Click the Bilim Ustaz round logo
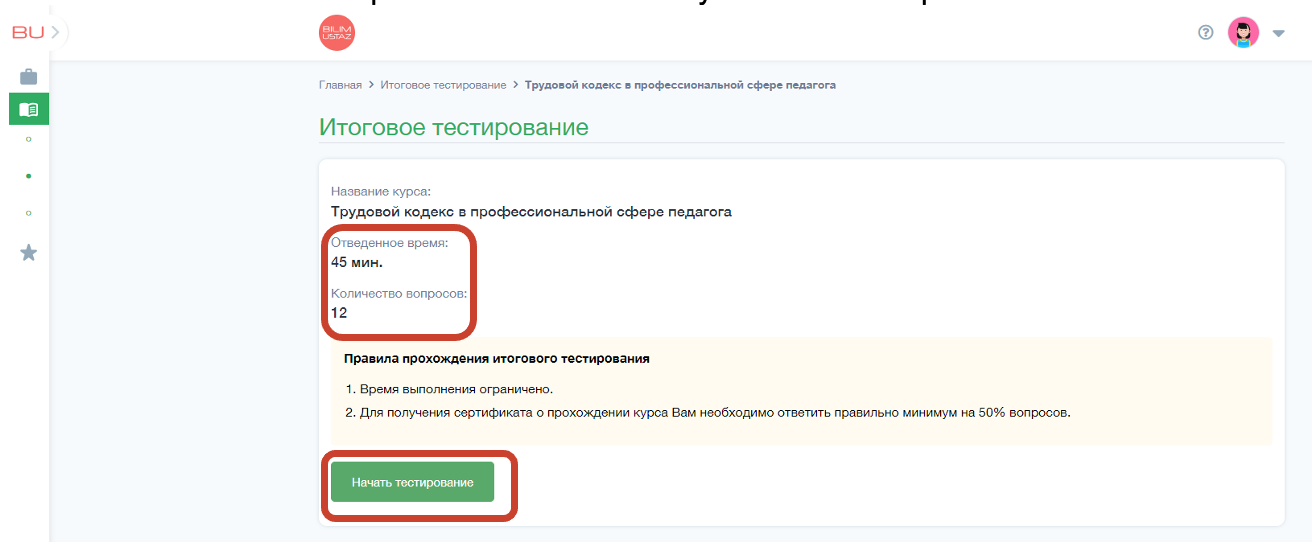The height and width of the screenshot is (547, 1316). [x=337, y=33]
